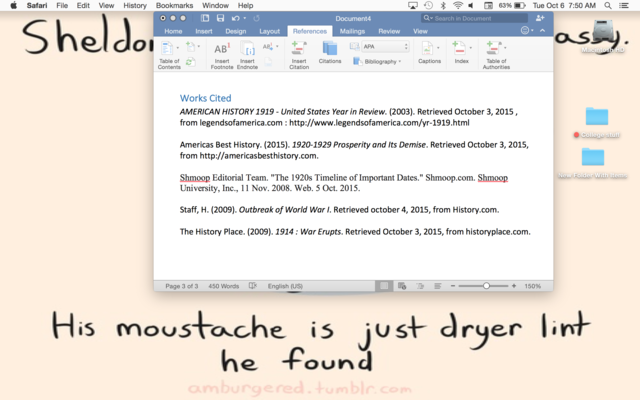Click the Wi-Fi icon in menu bar
This screenshot has width=640, height=400.
tap(458, 5)
